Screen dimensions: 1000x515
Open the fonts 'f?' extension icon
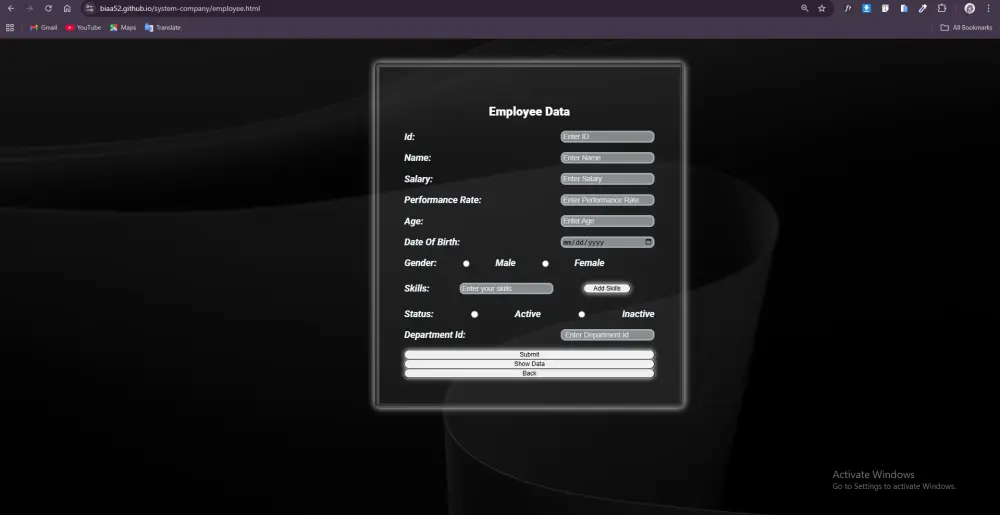[848, 8]
